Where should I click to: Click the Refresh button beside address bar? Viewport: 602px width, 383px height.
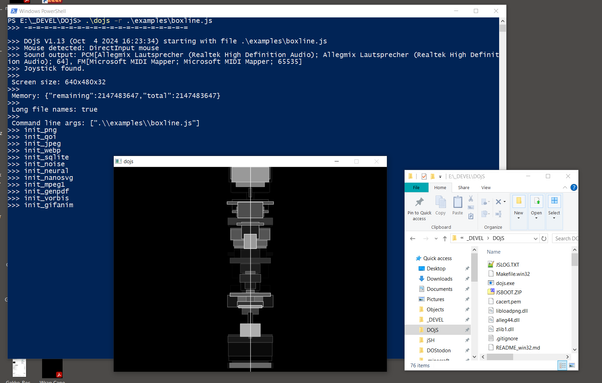tap(544, 239)
